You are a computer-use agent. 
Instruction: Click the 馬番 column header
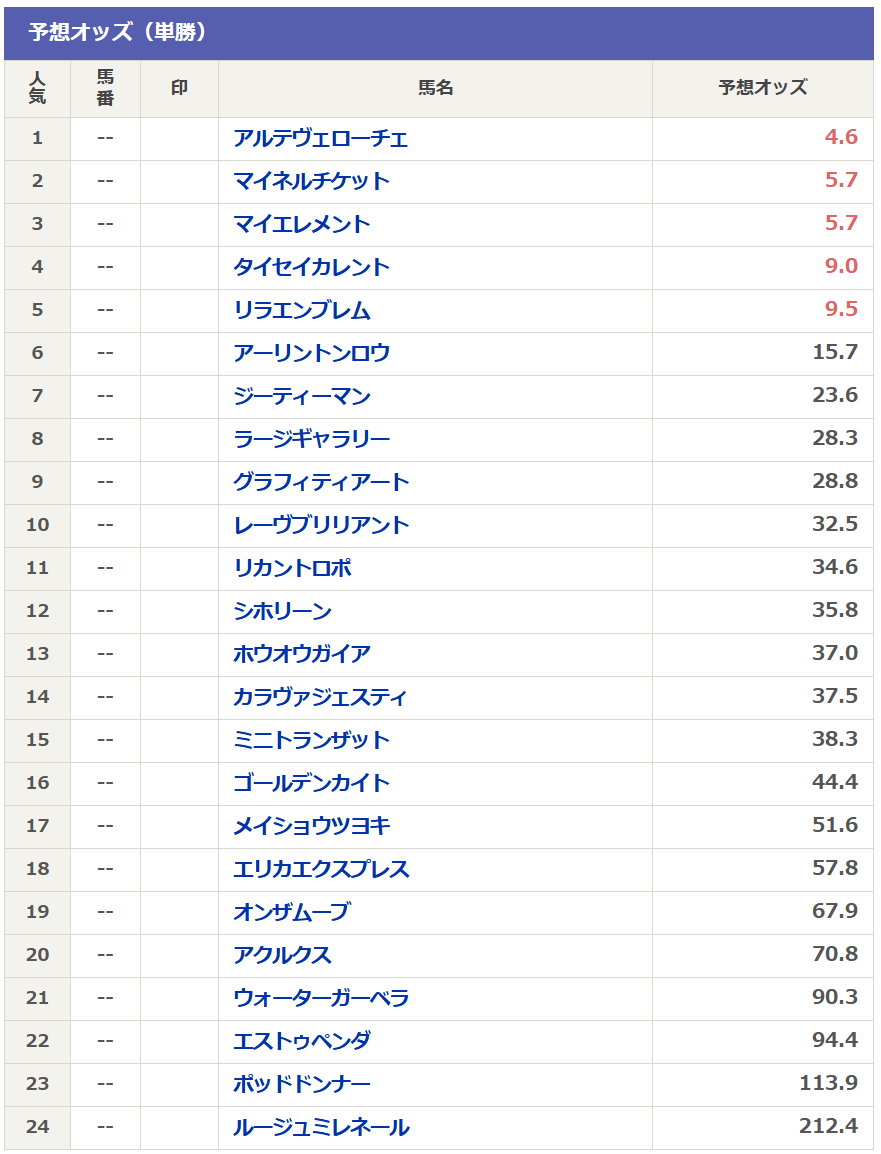point(105,88)
